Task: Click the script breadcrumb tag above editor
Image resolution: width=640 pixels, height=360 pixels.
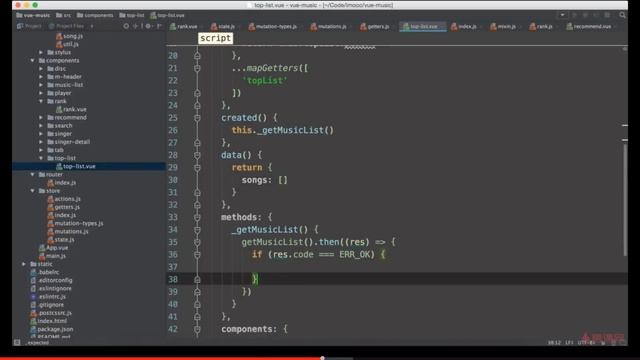Action: pos(216,38)
